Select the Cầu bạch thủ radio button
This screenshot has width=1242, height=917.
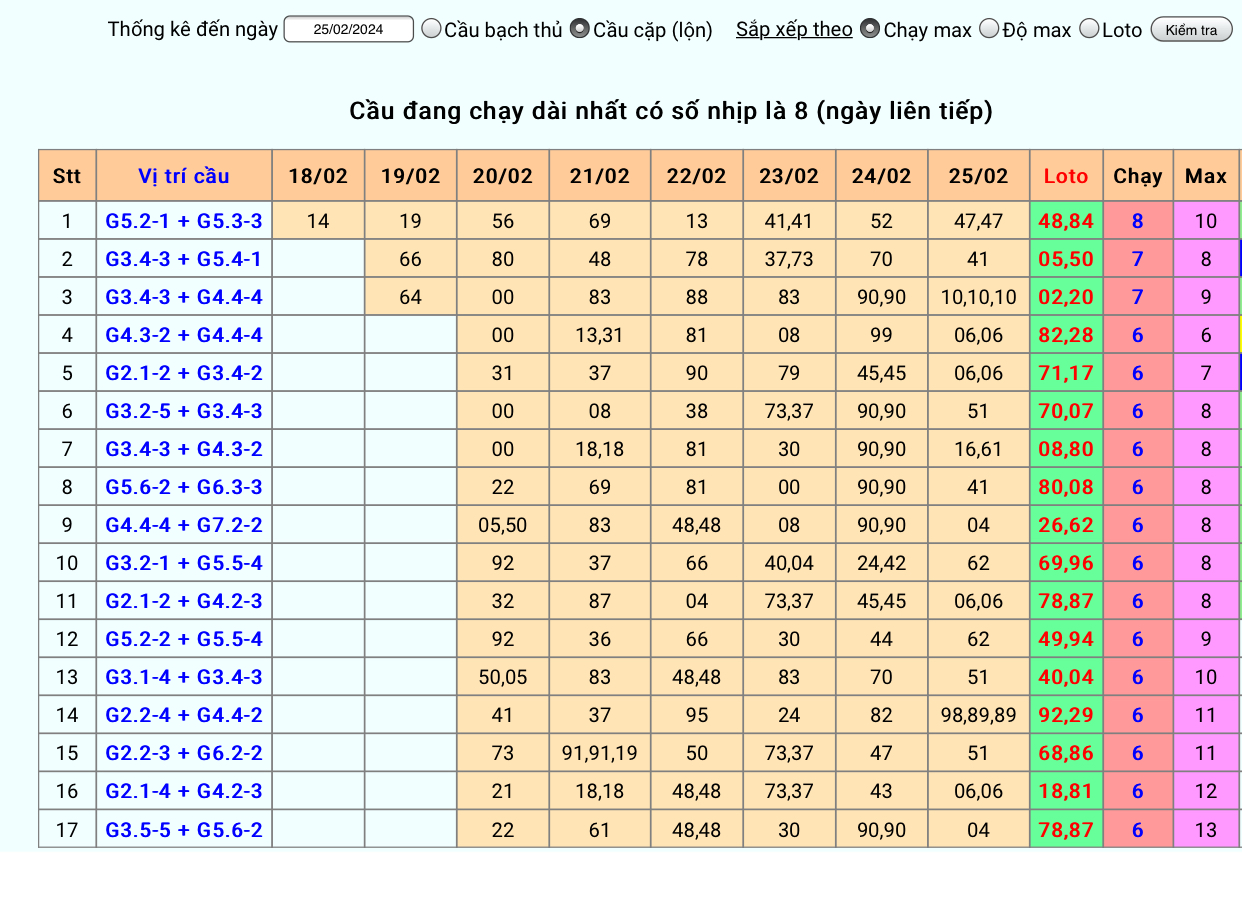(431, 29)
